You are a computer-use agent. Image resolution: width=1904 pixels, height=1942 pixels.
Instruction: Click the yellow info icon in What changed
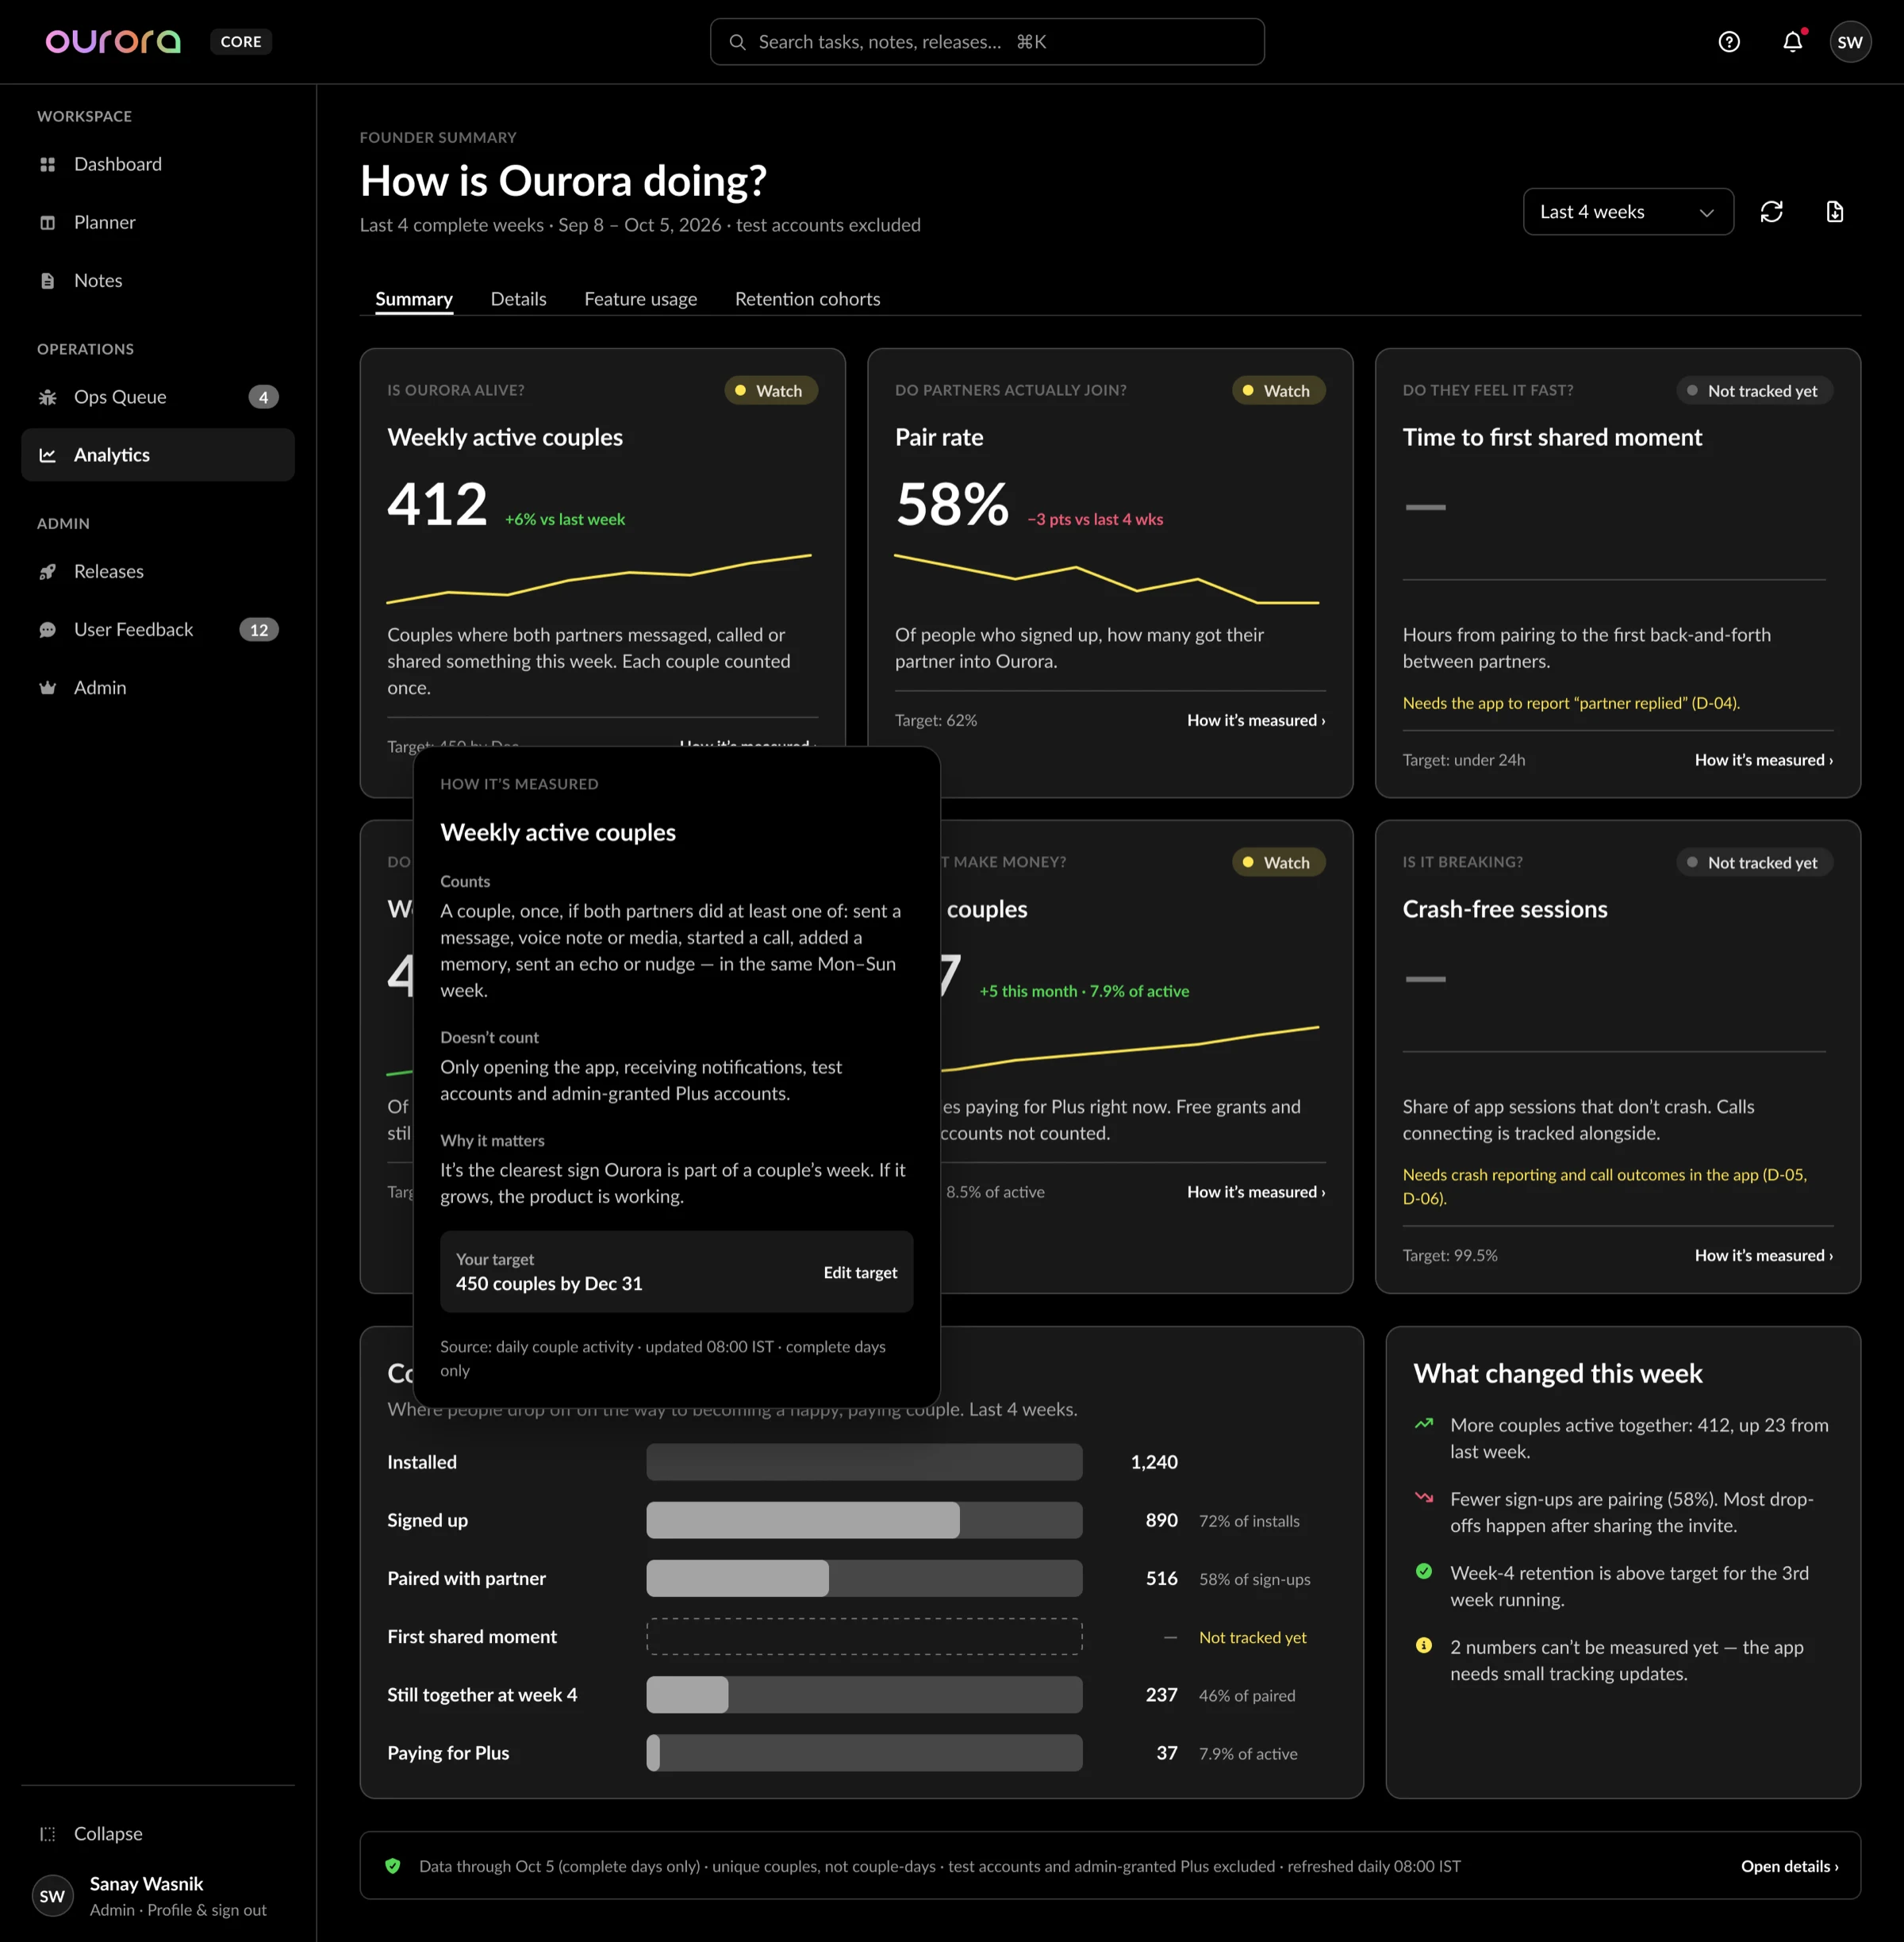[x=1424, y=1646]
